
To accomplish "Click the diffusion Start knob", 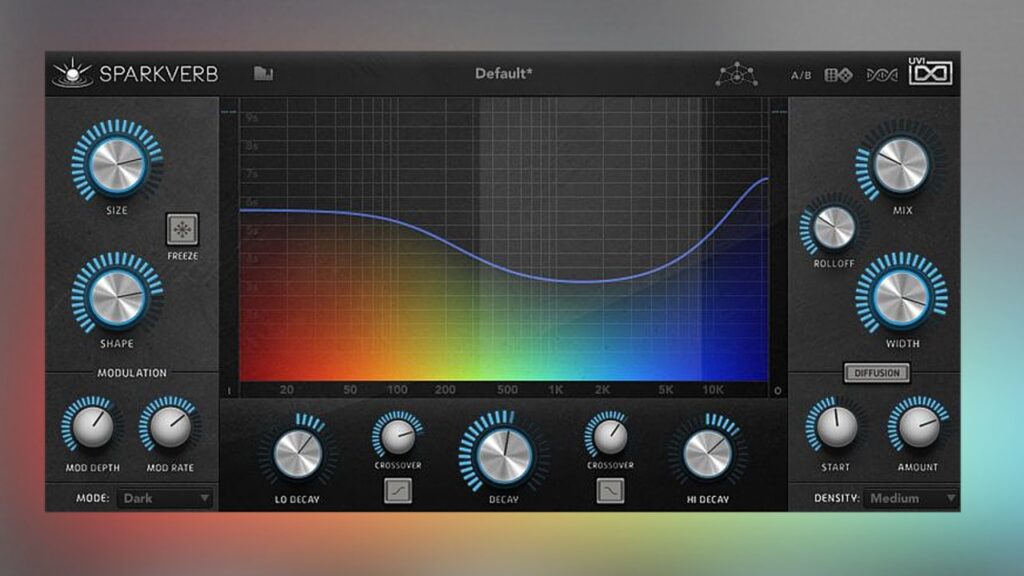I will pos(836,426).
